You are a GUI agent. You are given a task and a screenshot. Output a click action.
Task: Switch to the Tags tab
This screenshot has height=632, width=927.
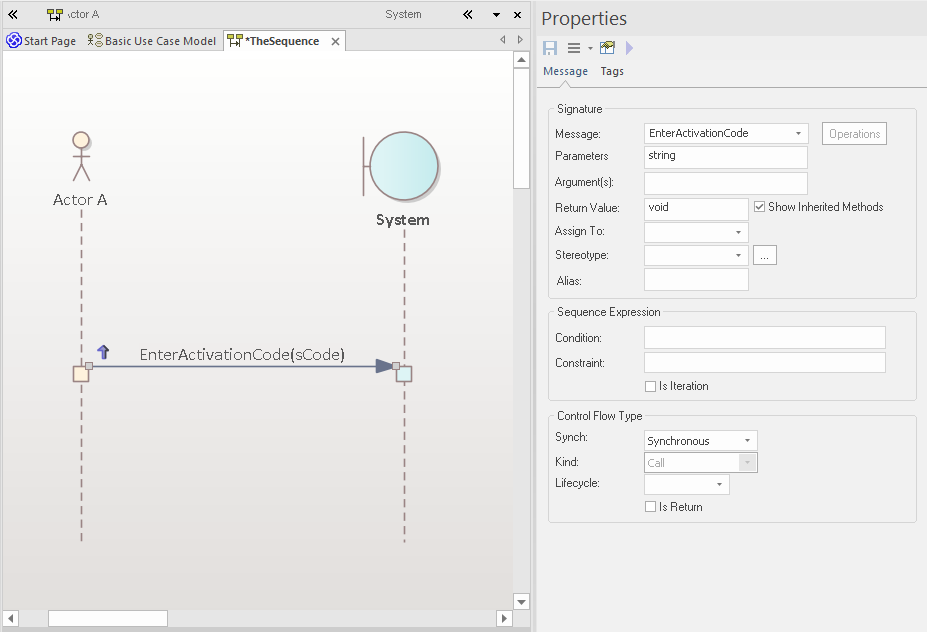tap(612, 71)
